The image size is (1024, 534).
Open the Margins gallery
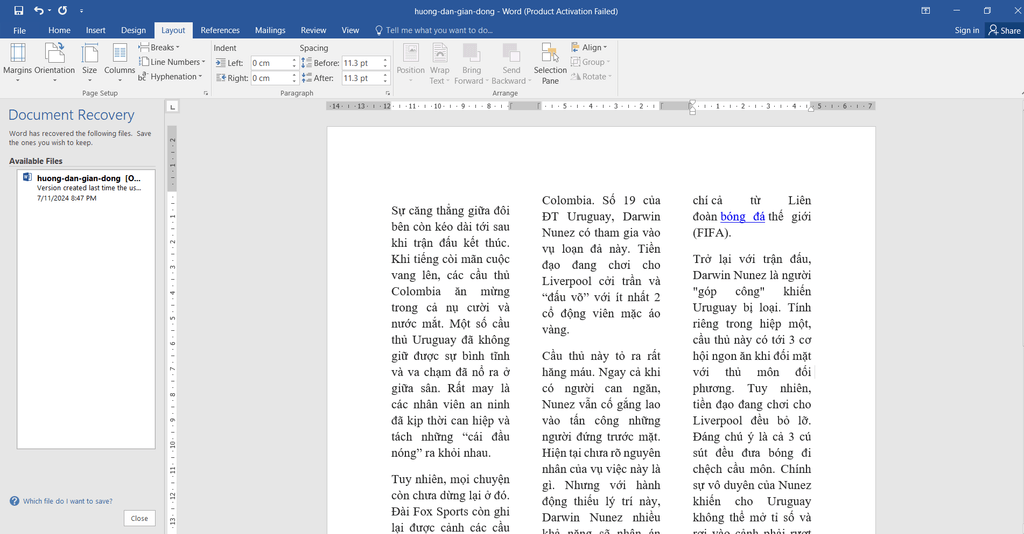18,63
